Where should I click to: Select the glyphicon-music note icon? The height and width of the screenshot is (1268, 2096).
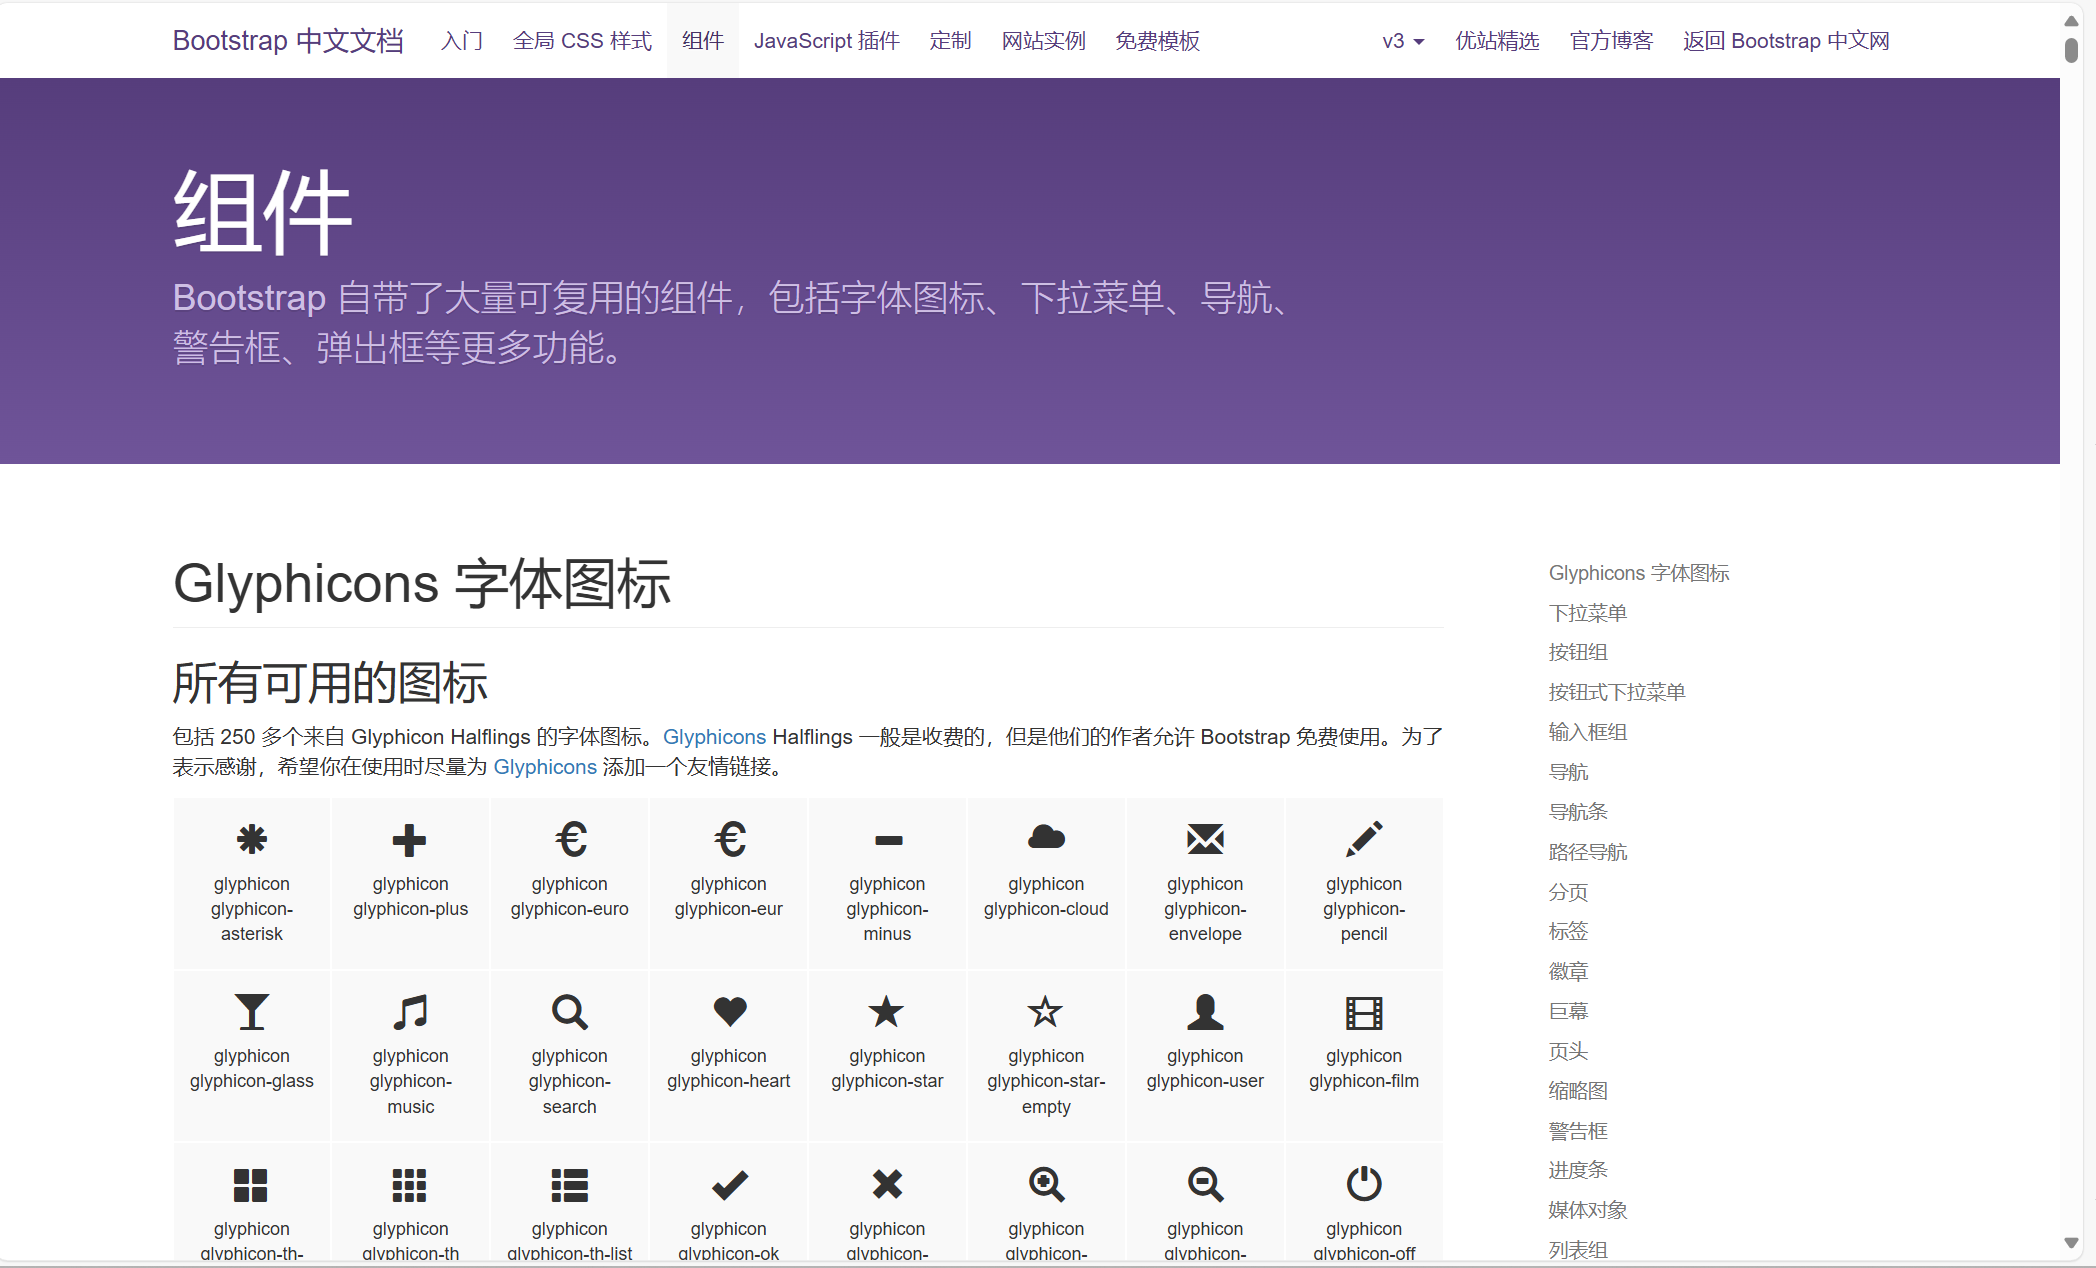tap(410, 1012)
